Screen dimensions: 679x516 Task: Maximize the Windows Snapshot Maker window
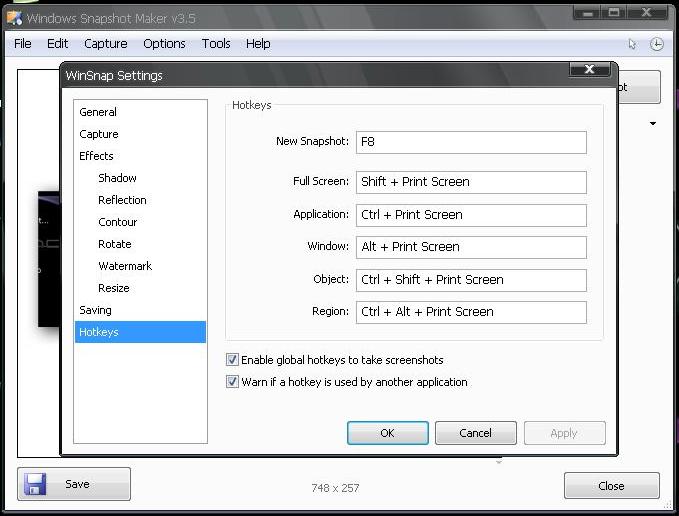(614, 13)
